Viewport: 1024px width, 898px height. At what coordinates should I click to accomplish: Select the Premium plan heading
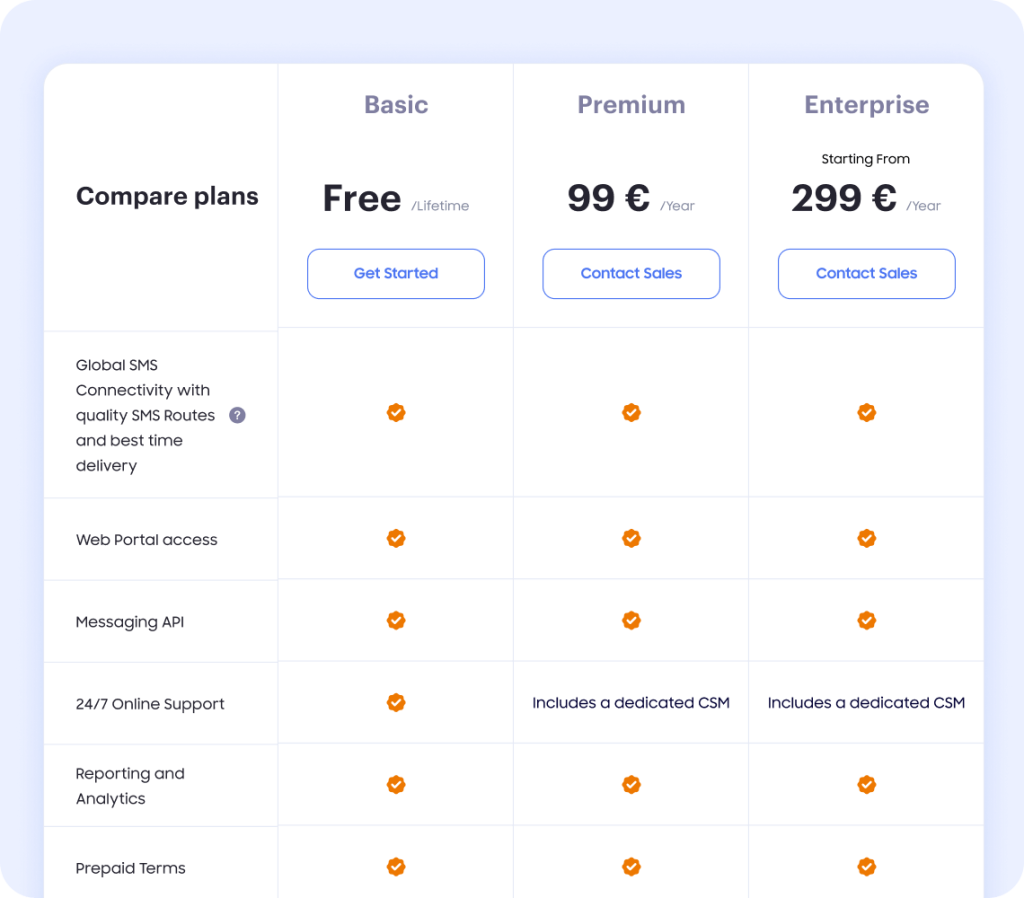click(631, 105)
